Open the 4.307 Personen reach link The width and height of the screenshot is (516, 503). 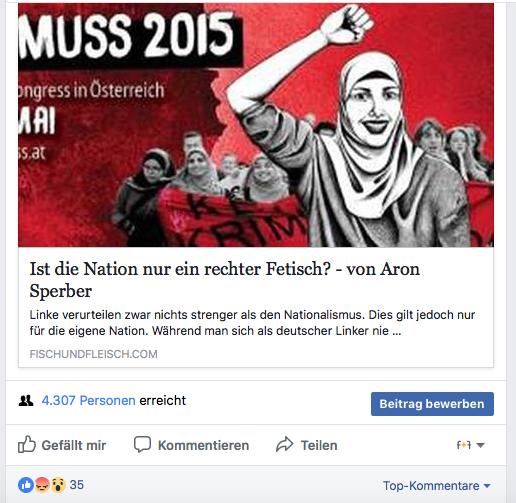tap(88, 400)
